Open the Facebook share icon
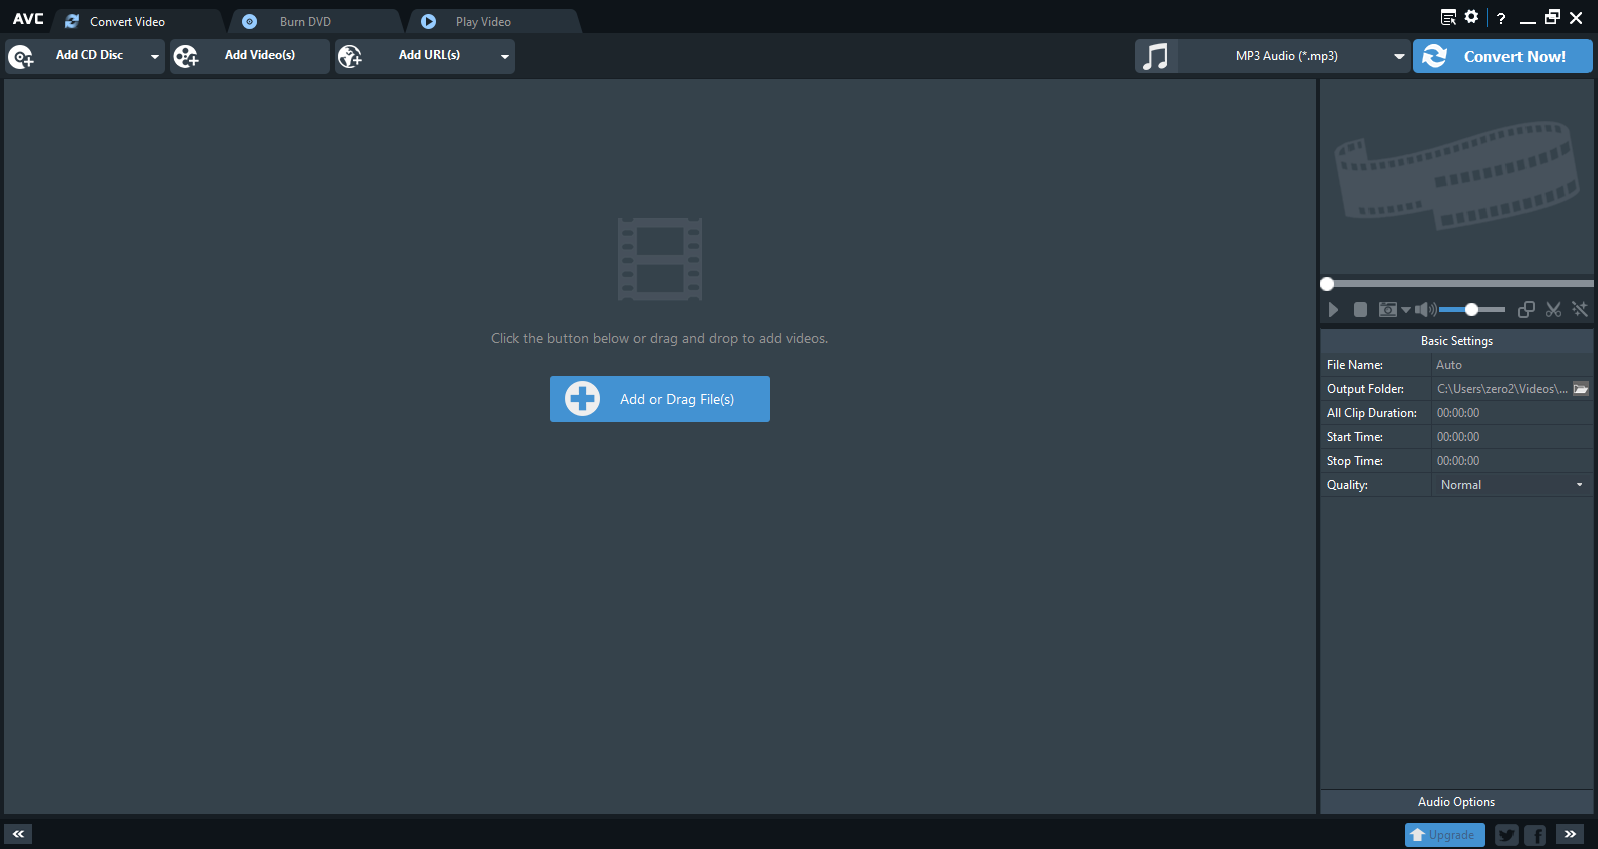This screenshot has width=1598, height=849. (1535, 835)
